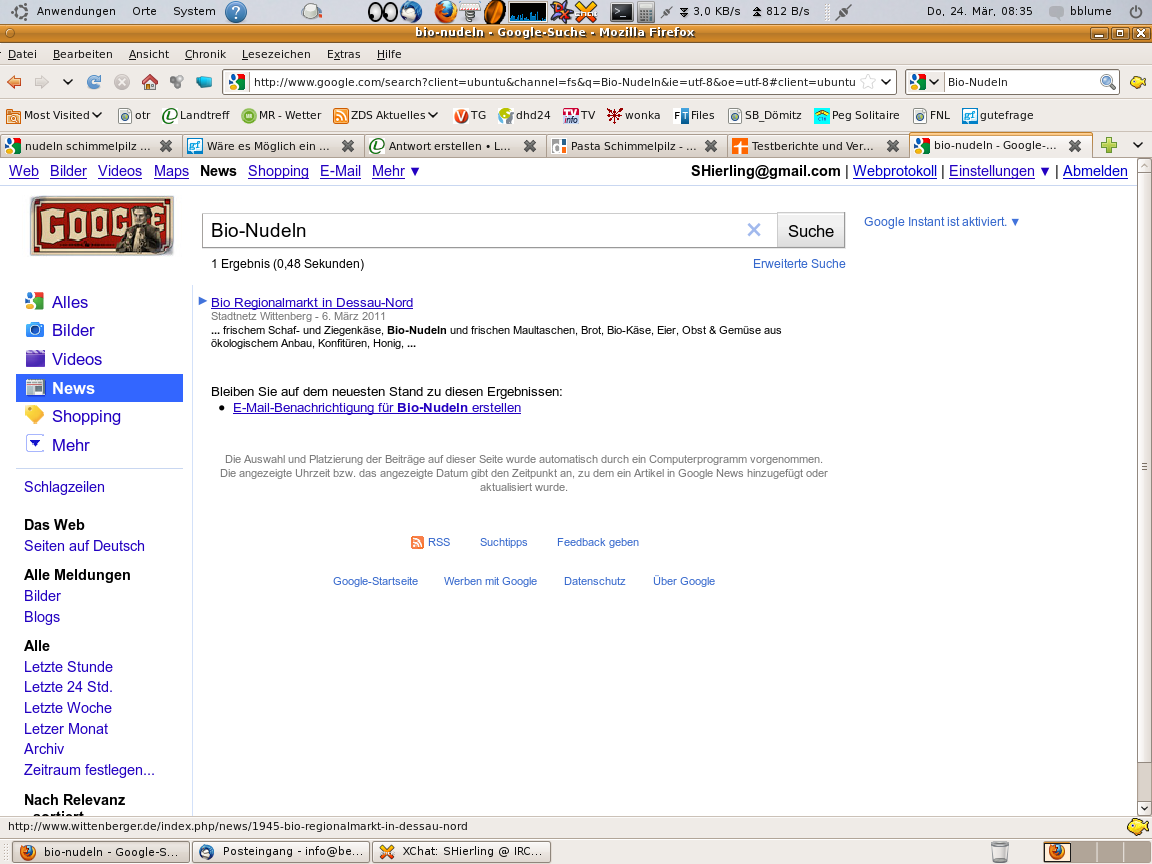Click the Home button in Firefox toolbar
Screen dimensions: 1152x864
(x=149, y=82)
